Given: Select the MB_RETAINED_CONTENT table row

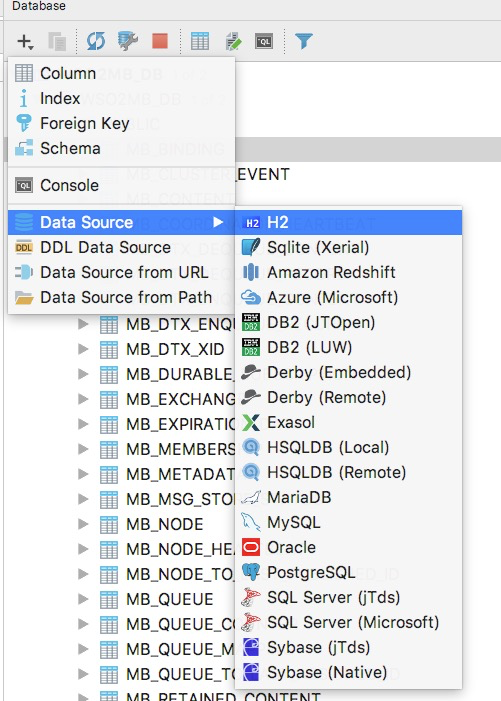Looking at the screenshot, I should [x=223, y=696].
